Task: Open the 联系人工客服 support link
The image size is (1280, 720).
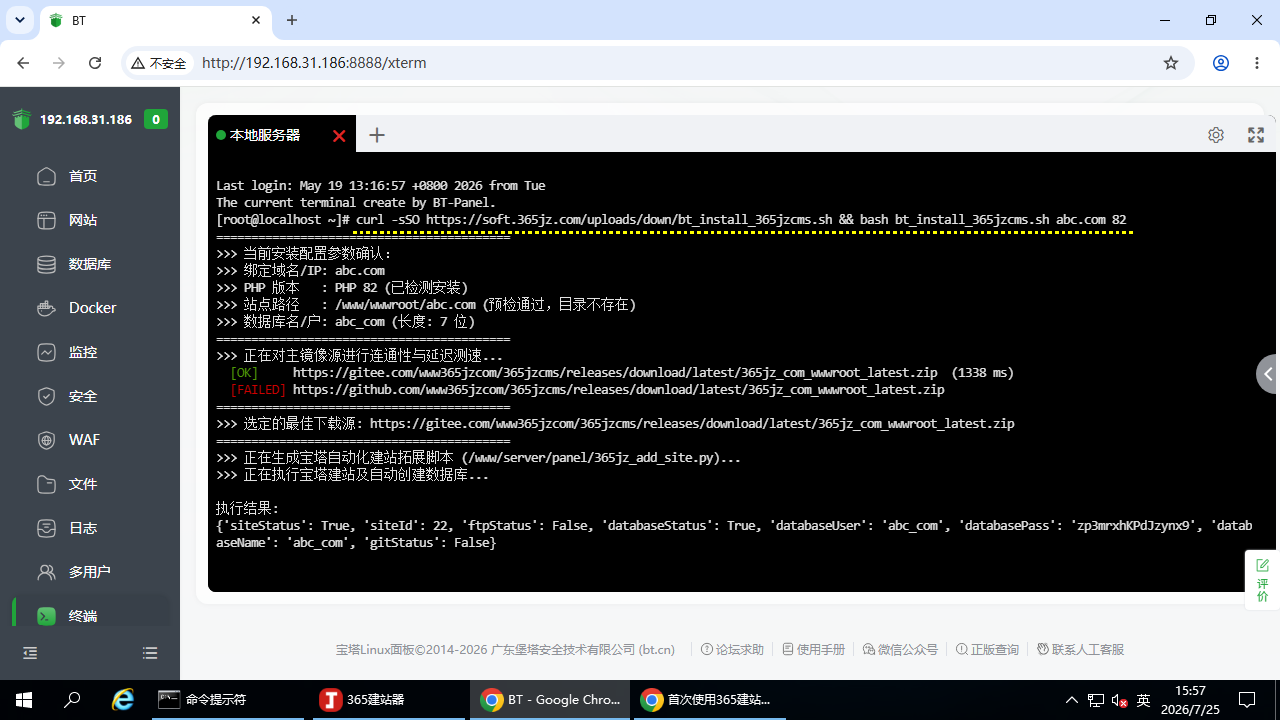Action: coord(1081,650)
